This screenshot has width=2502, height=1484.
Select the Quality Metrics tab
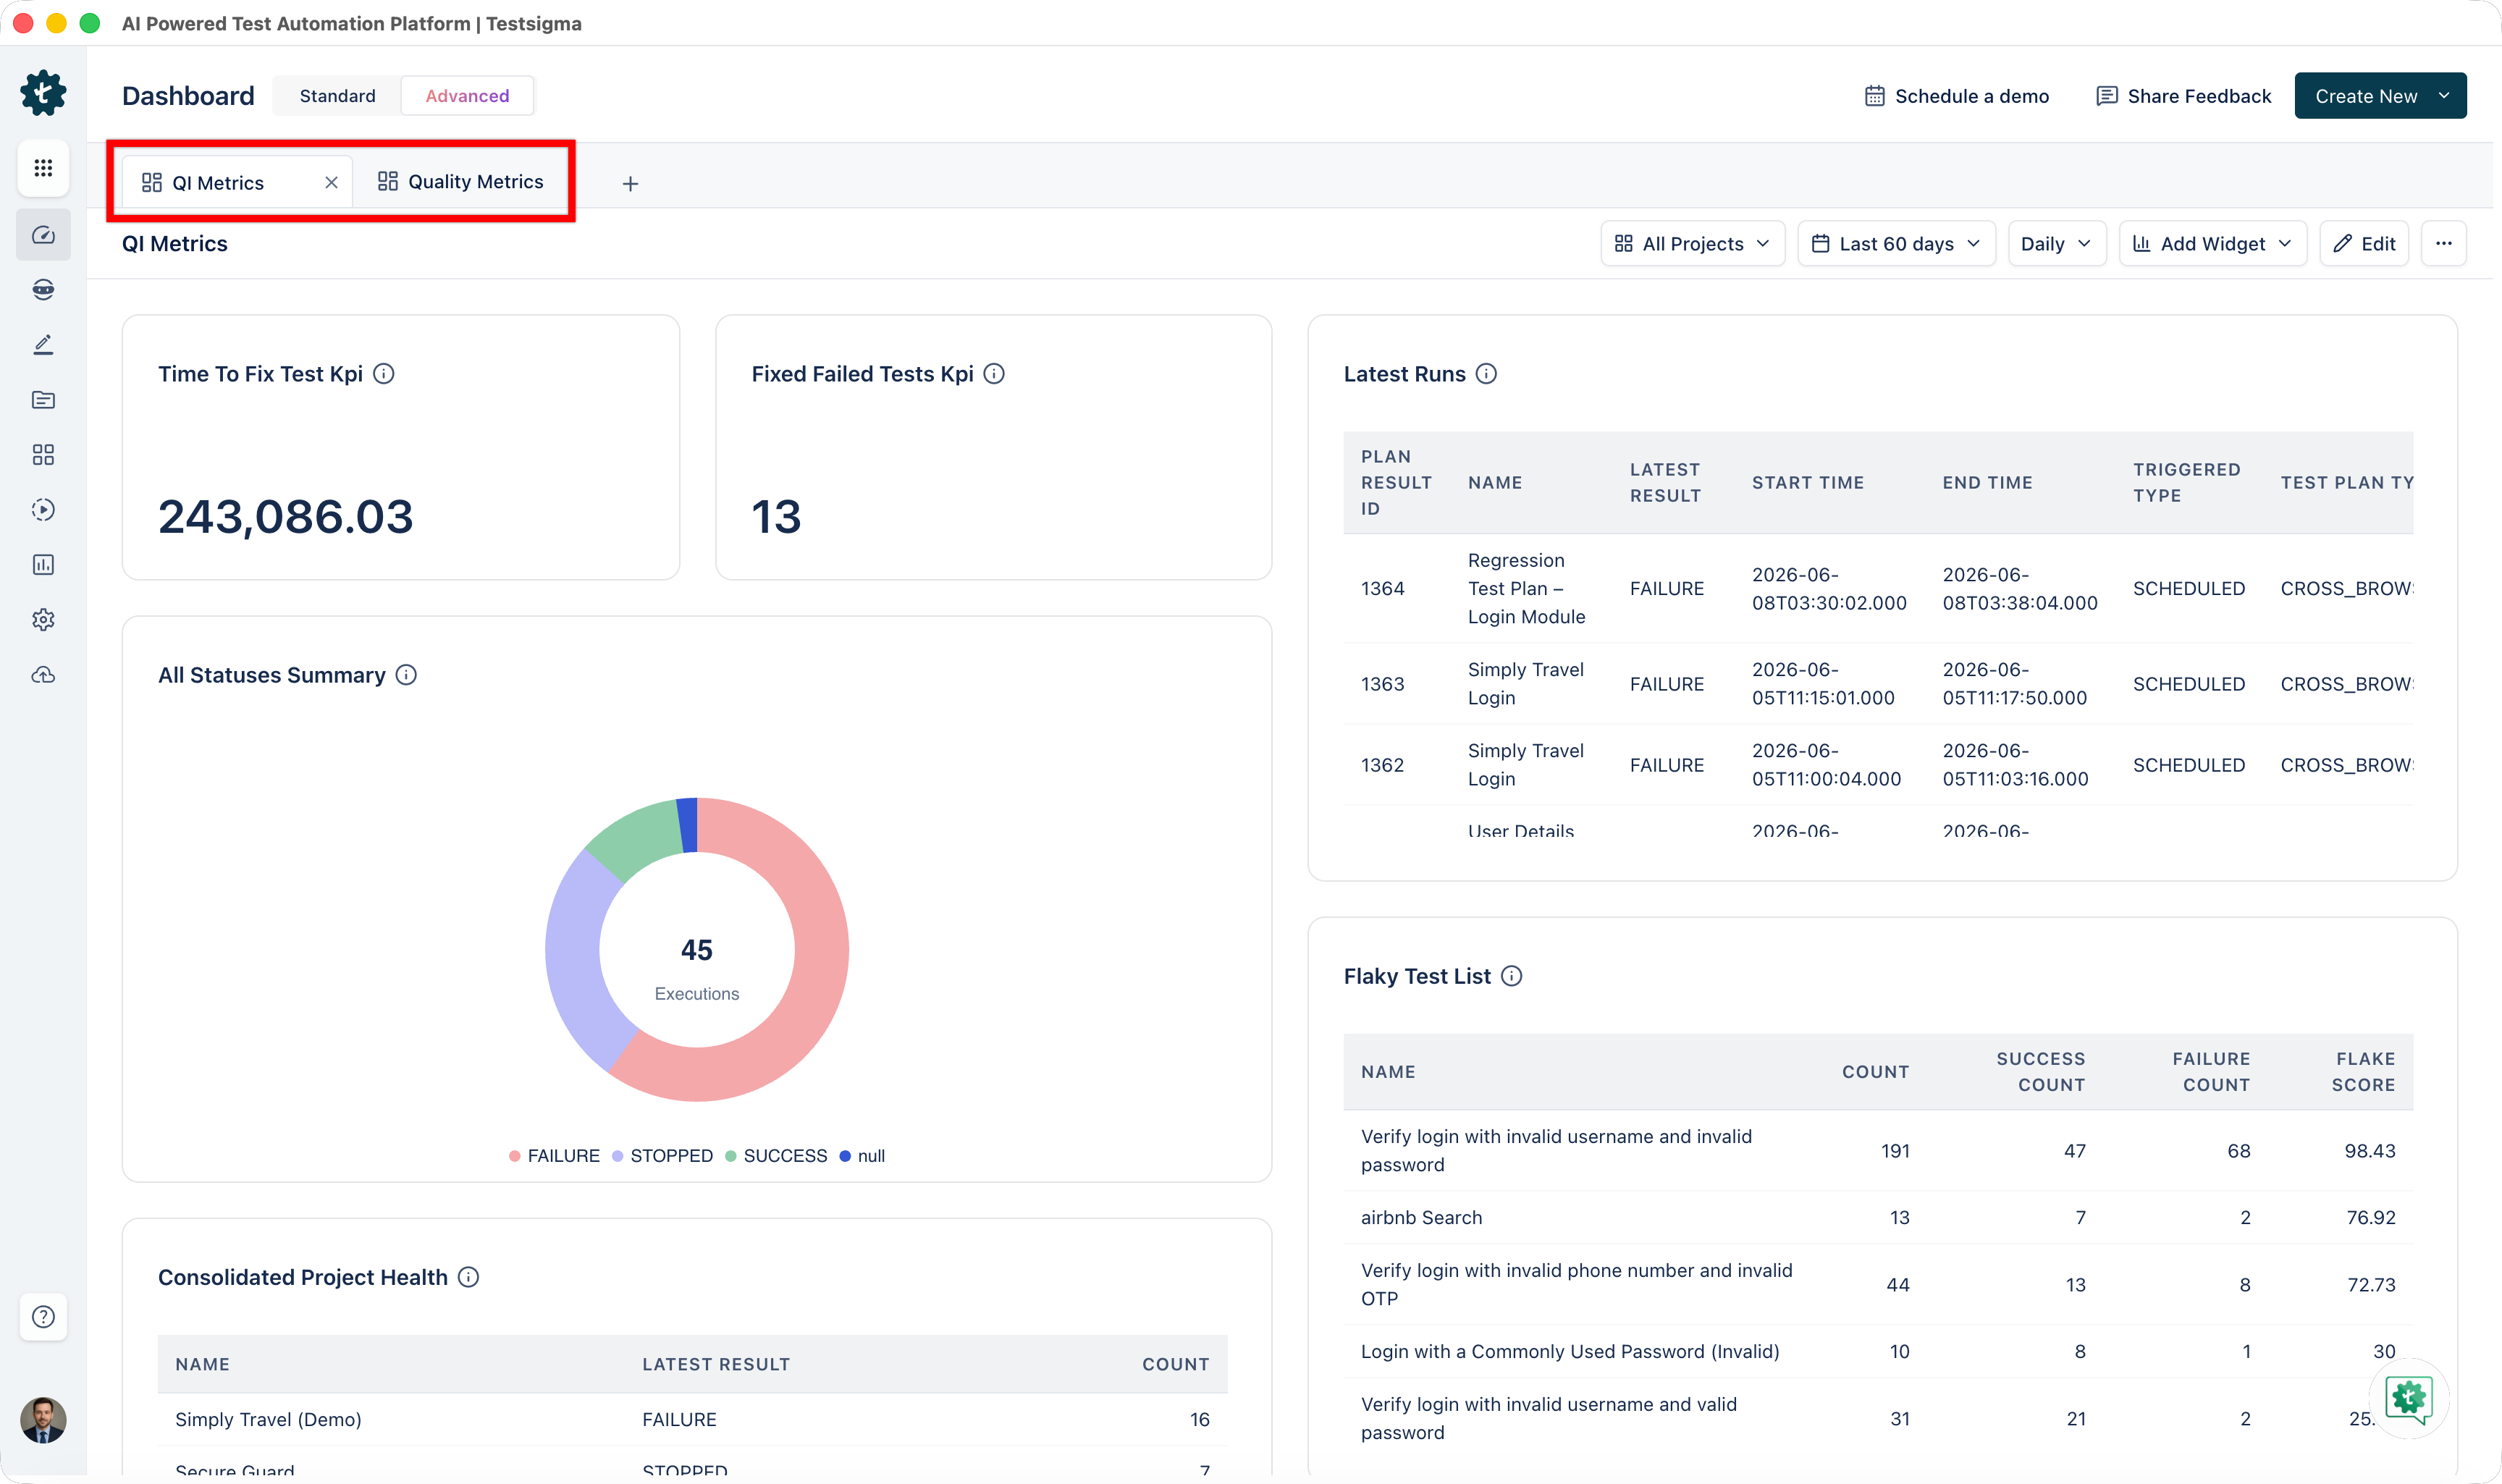pyautogui.click(x=461, y=182)
